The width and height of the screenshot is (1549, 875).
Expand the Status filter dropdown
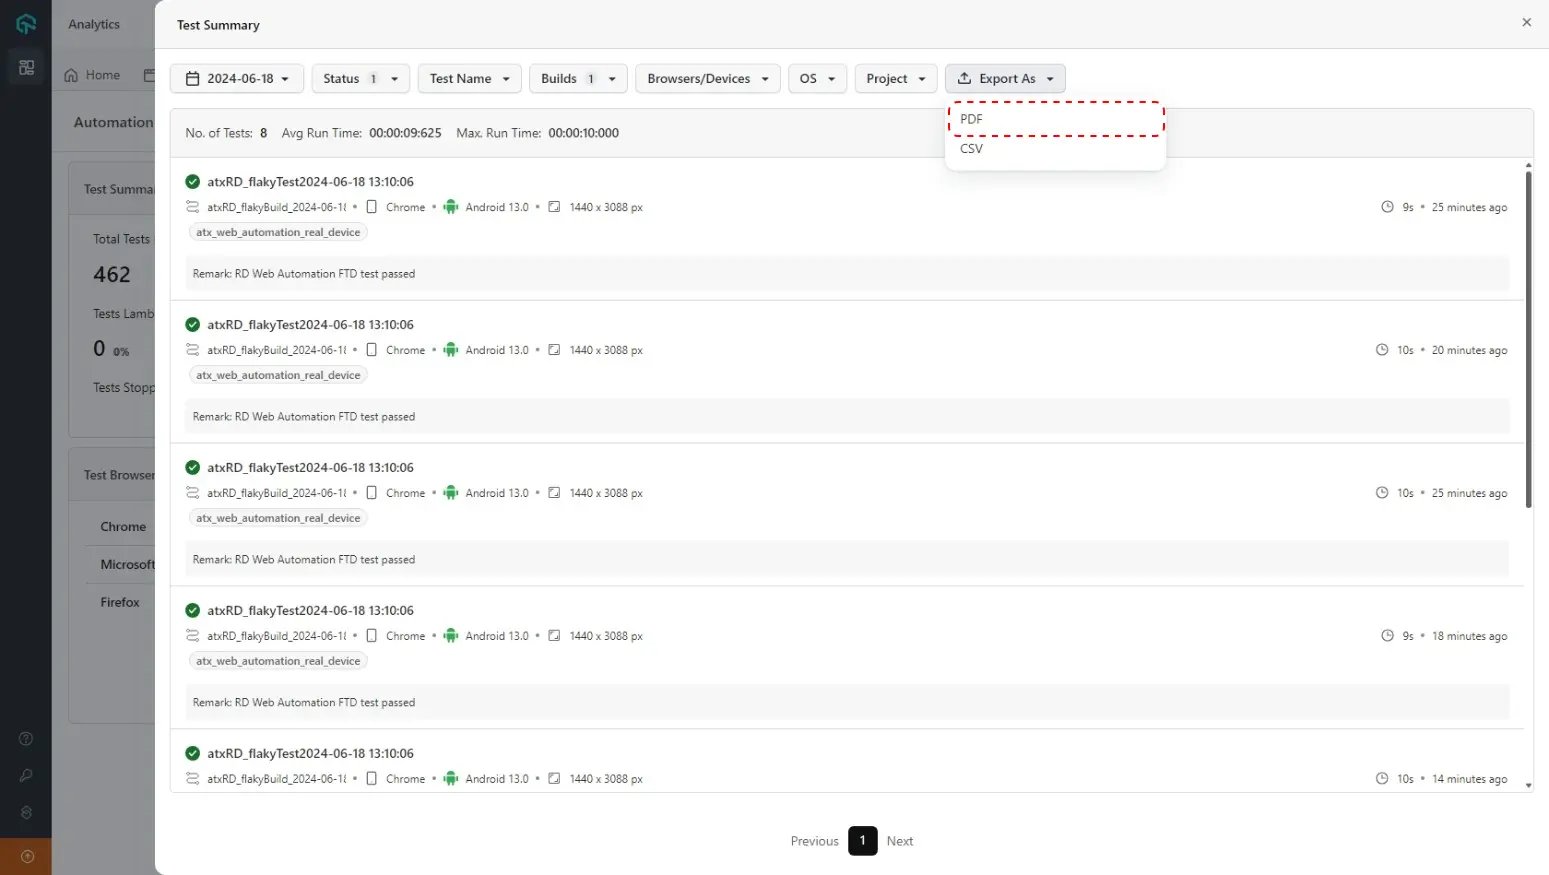coord(360,79)
